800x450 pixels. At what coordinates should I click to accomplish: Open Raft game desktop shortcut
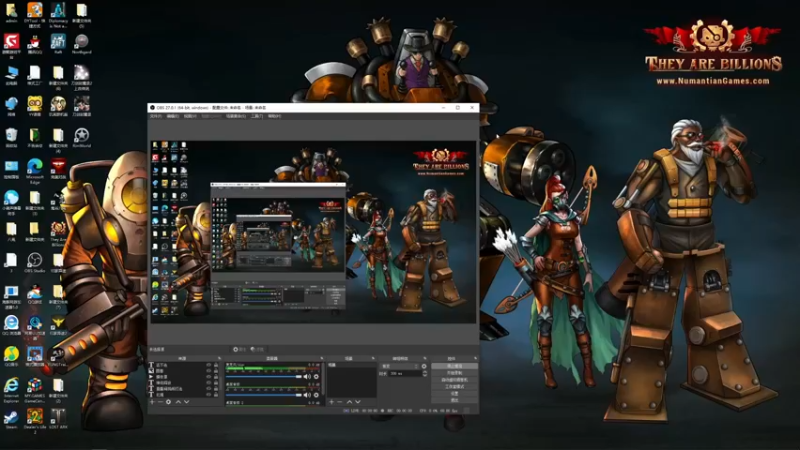58,44
